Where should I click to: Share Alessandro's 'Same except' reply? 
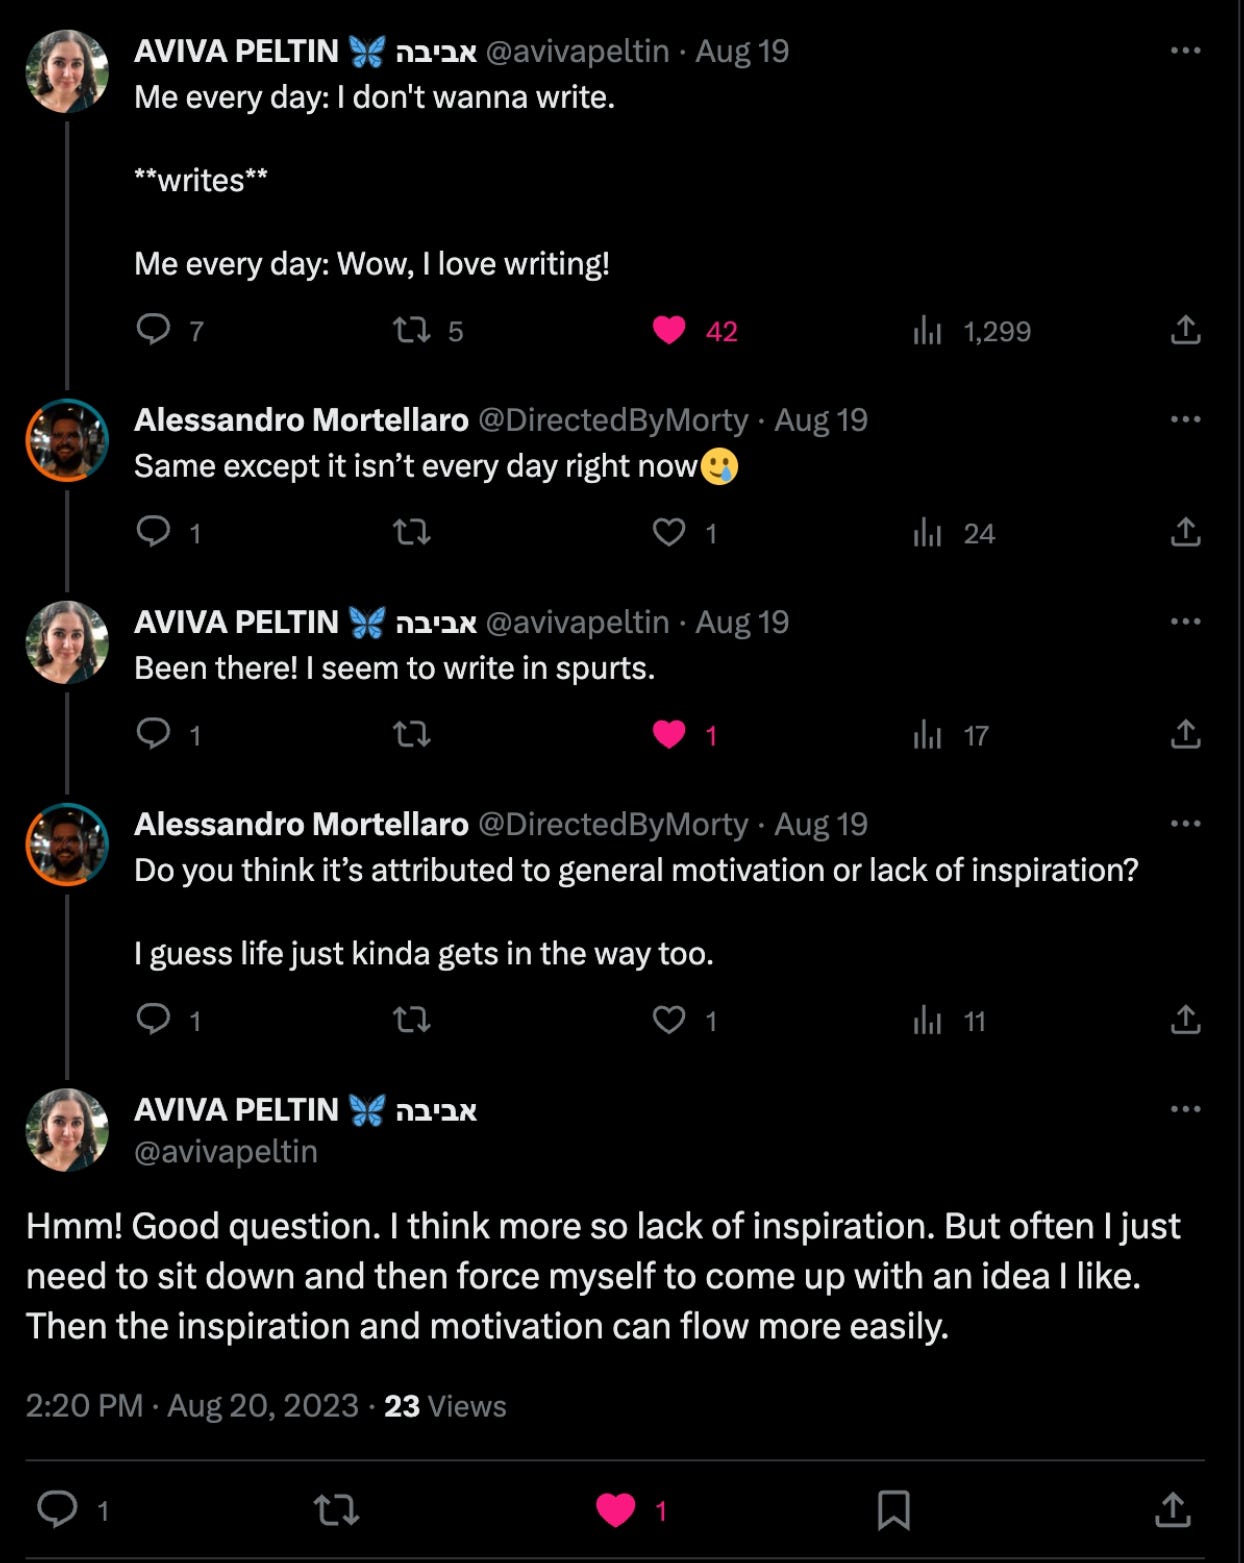(x=1185, y=532)
